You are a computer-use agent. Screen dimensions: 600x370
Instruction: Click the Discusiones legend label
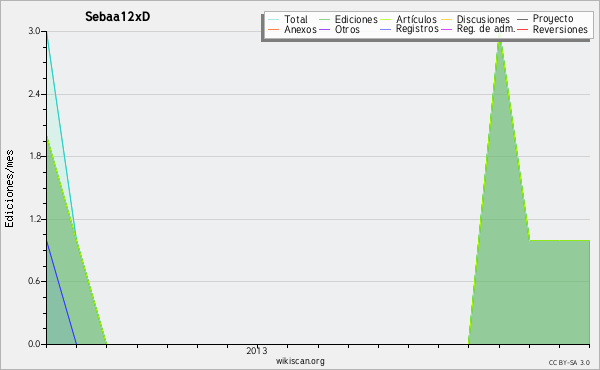[483, 19]
